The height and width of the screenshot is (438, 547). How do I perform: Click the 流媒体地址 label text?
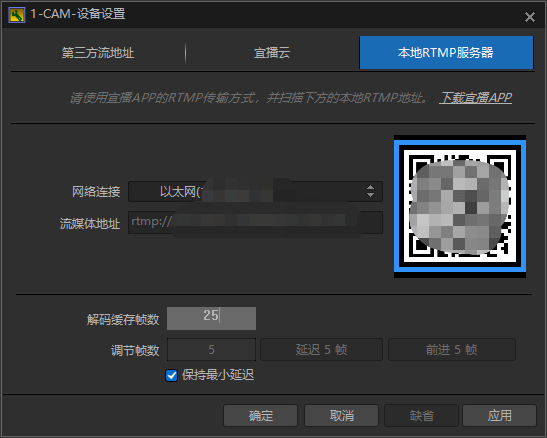click(90, 224)
